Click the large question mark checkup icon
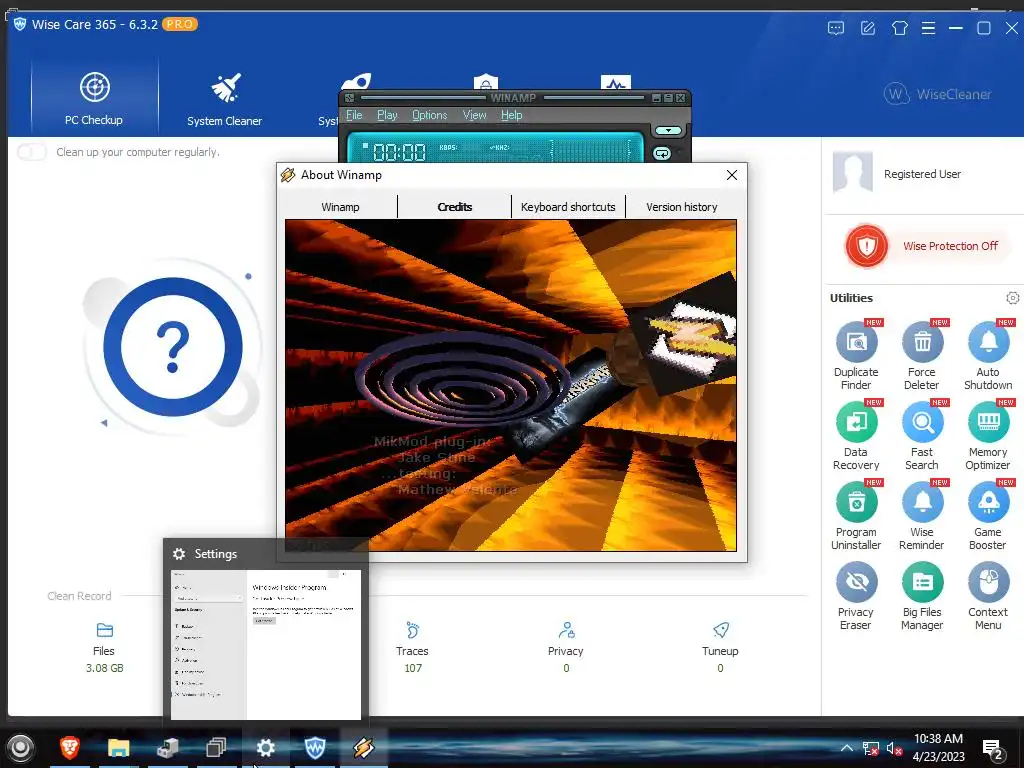1024x768 pixels. (173, 347)
